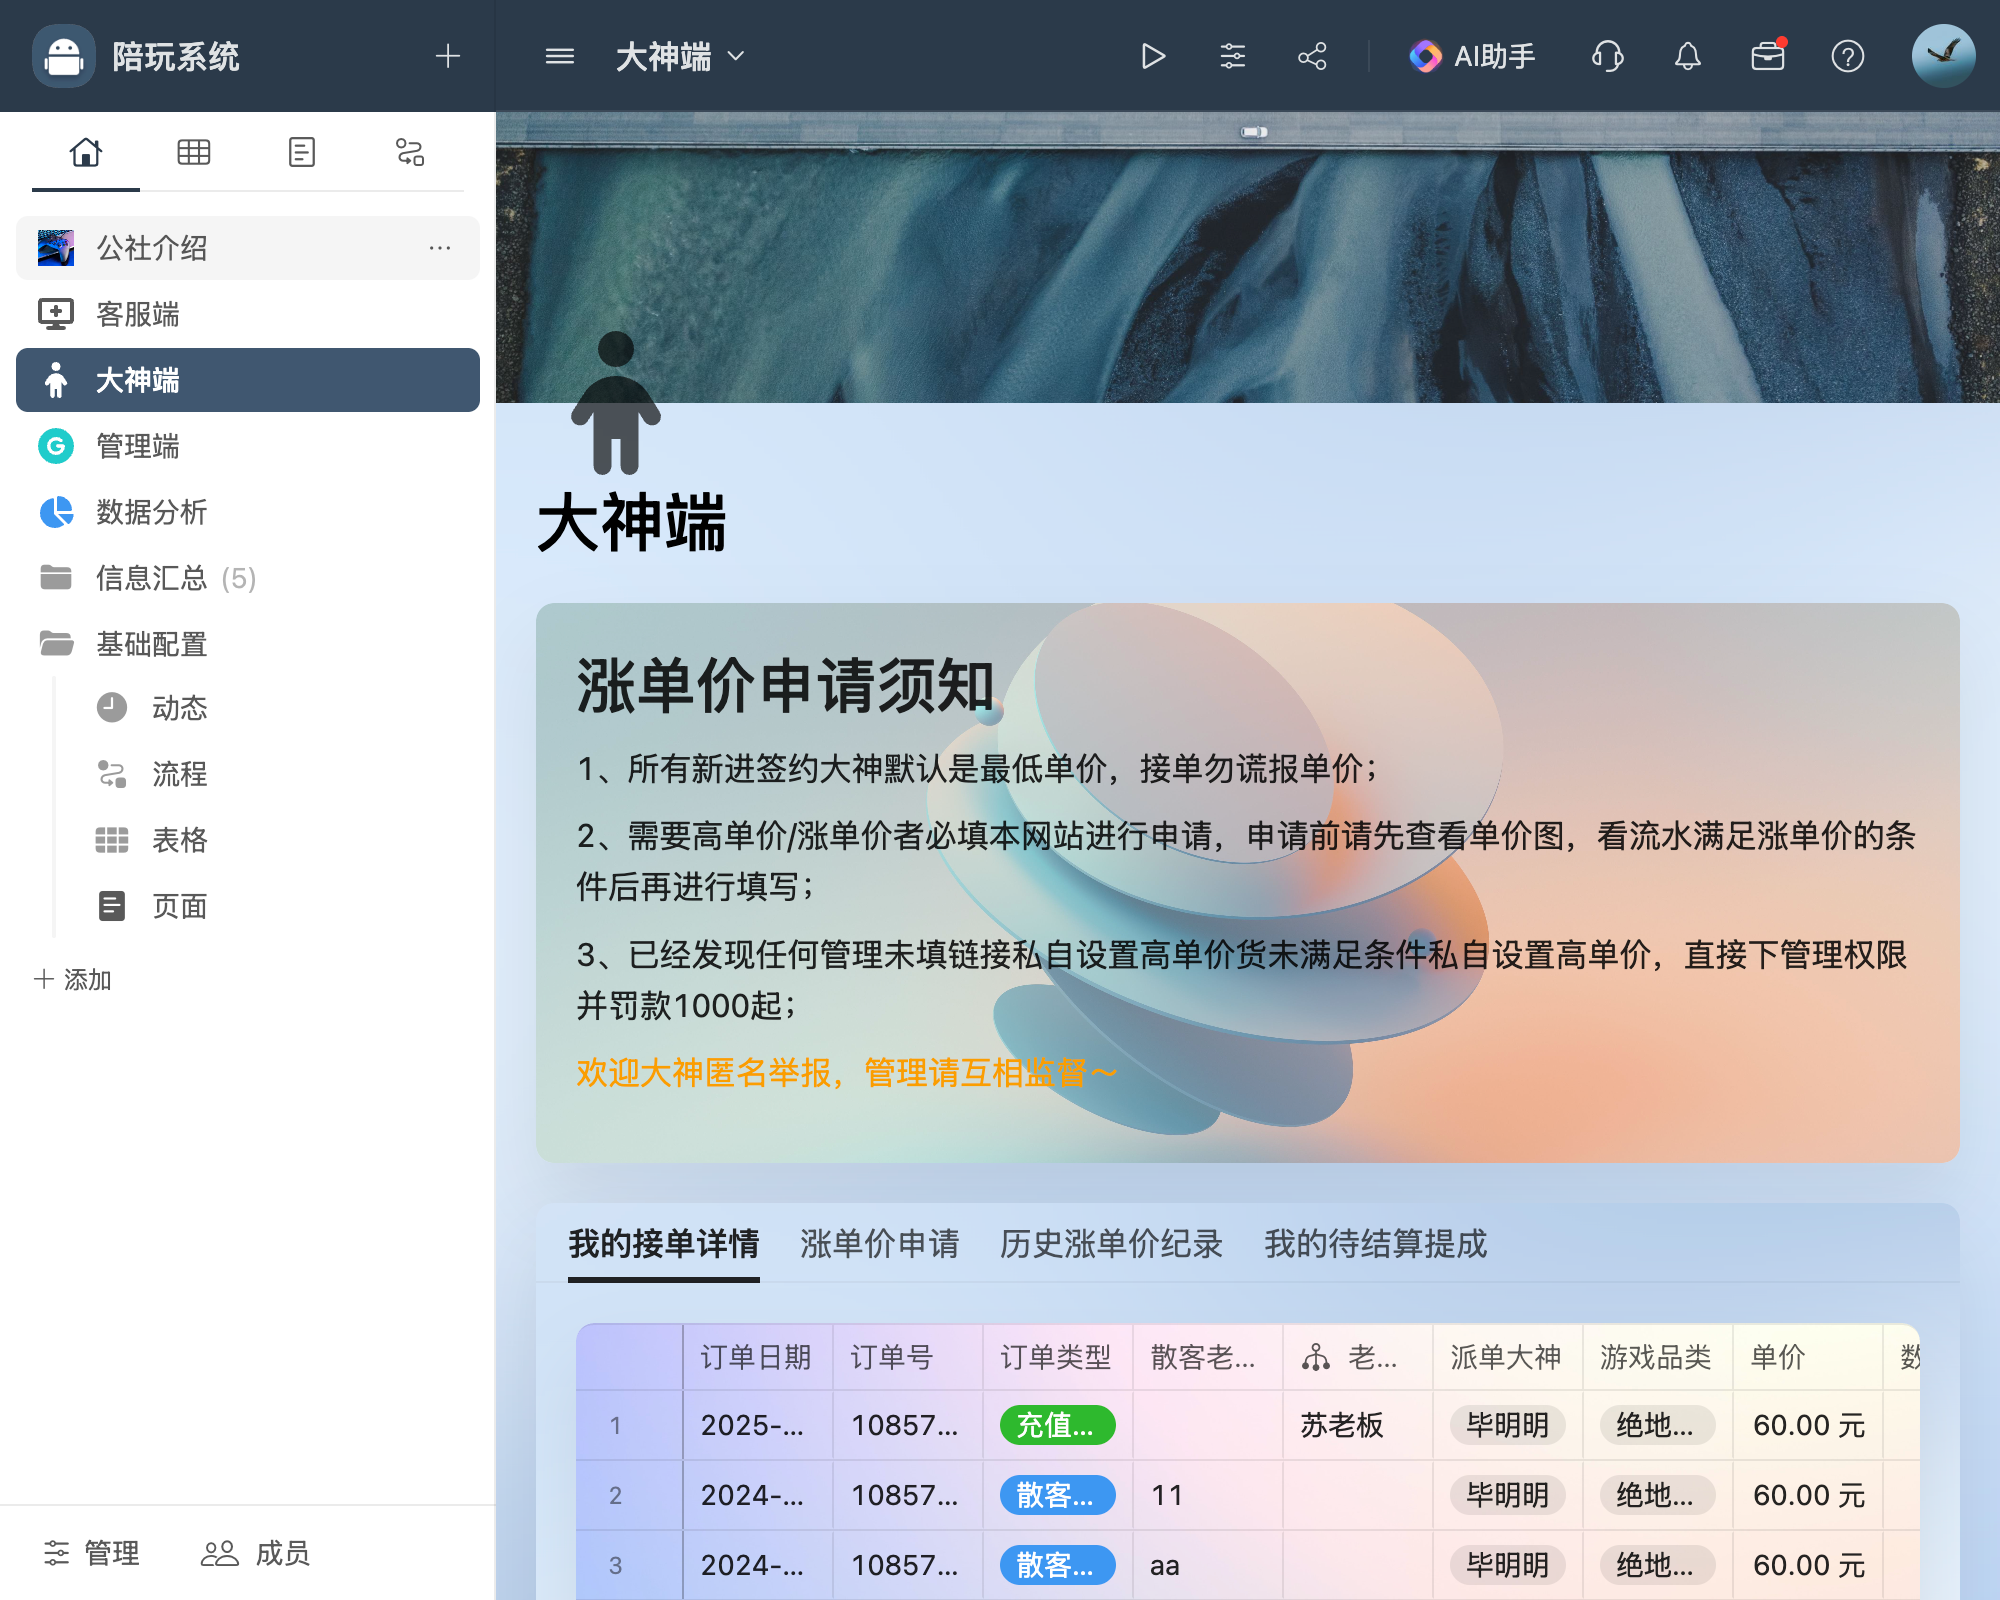Open the 历史涨单价纪录 tab
2000x1600 pixels.
point(1110,1245)
